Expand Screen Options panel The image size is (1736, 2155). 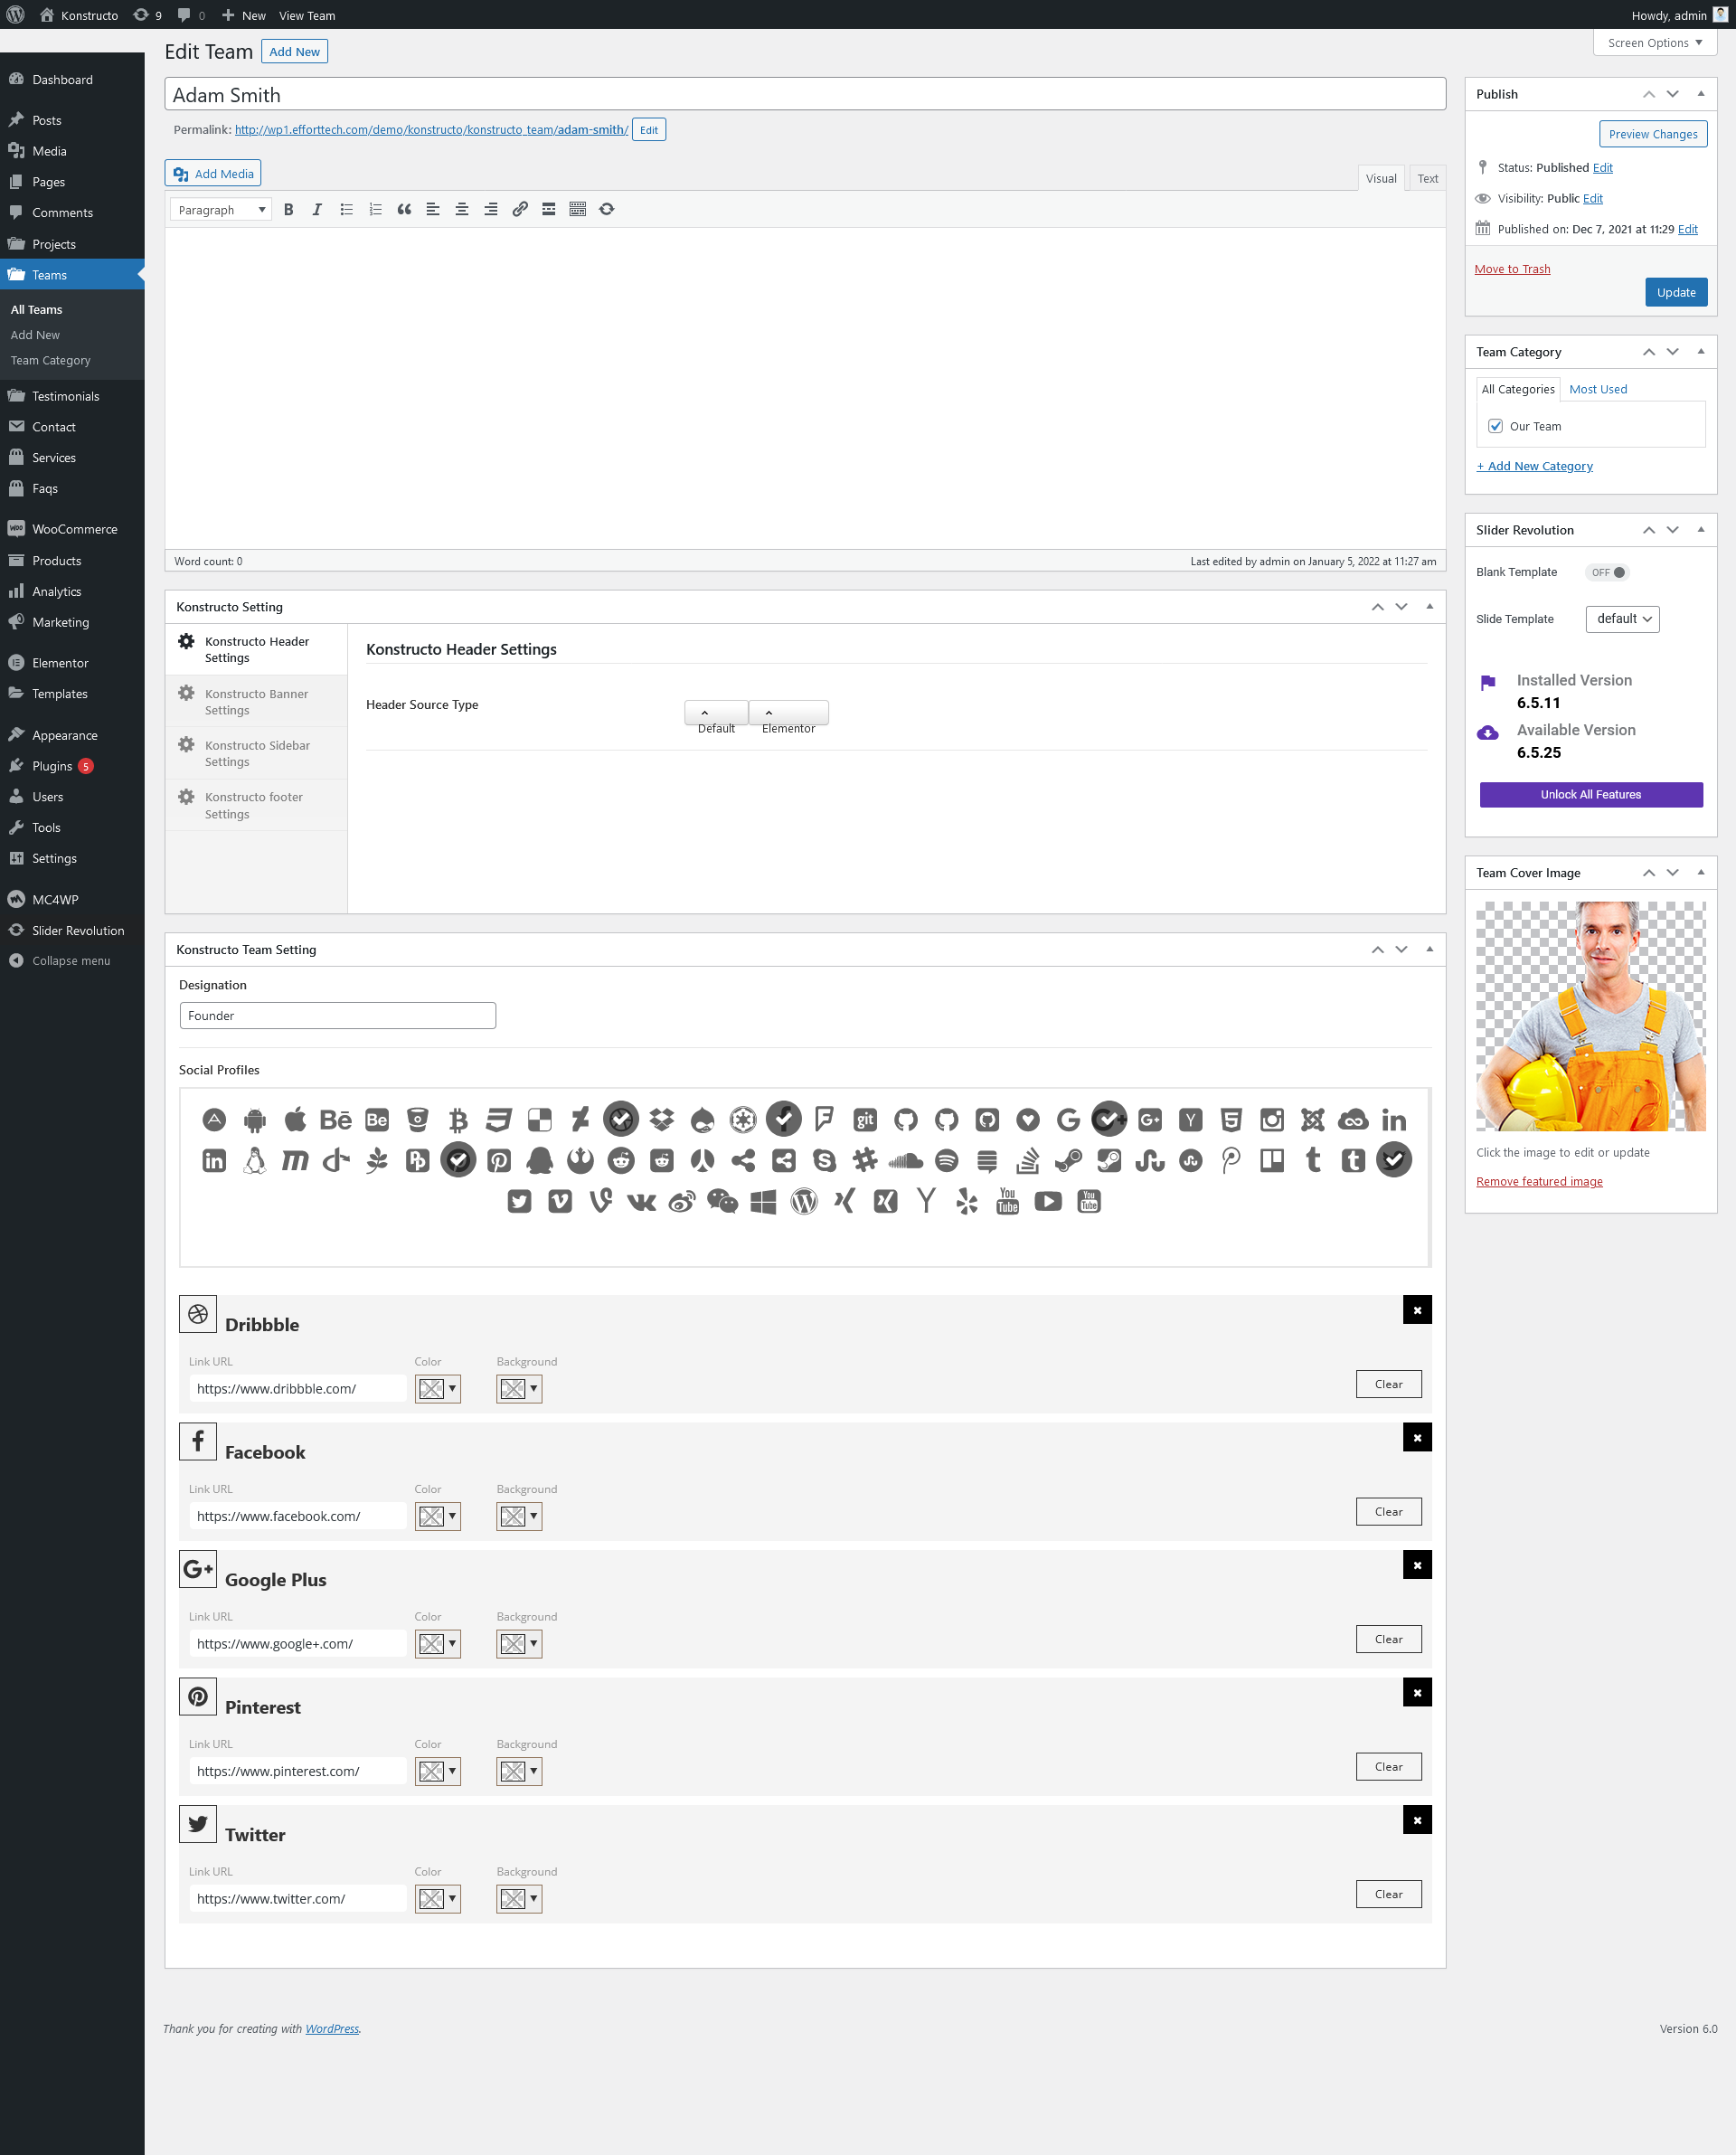coord(1654,43)
